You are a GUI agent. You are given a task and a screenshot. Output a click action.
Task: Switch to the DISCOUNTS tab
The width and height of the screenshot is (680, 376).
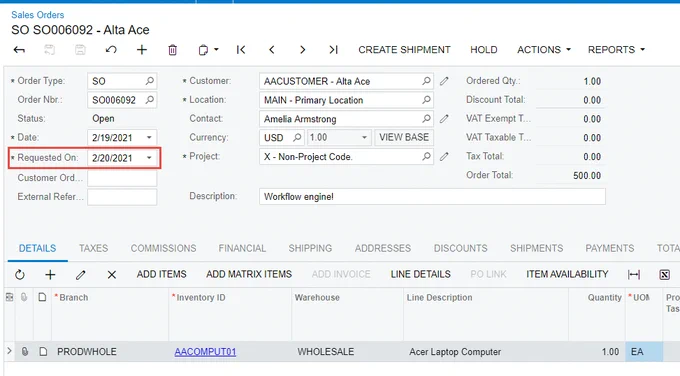pyautogui.click(x=461, y=248)
